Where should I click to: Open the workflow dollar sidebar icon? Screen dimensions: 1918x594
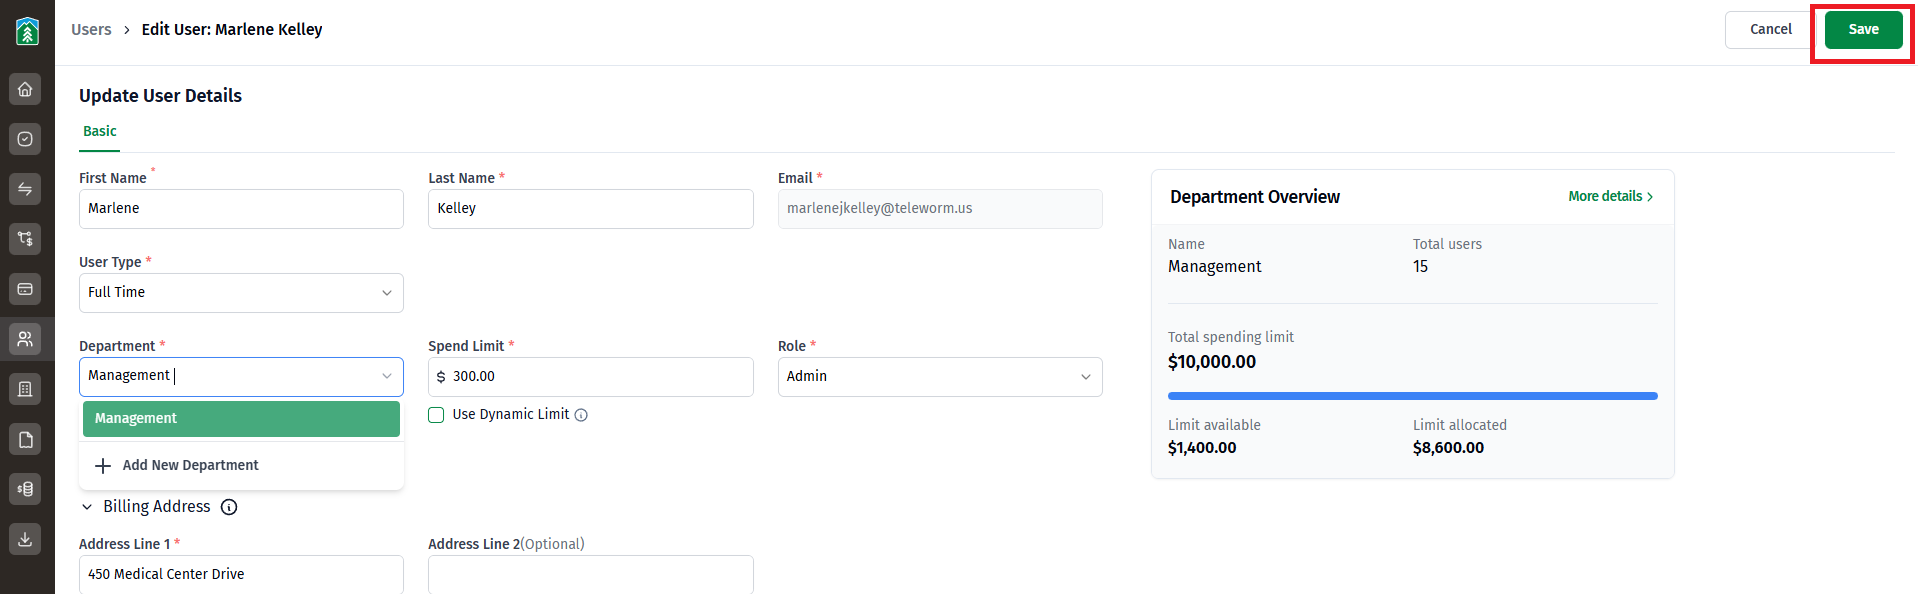point(25,239)
